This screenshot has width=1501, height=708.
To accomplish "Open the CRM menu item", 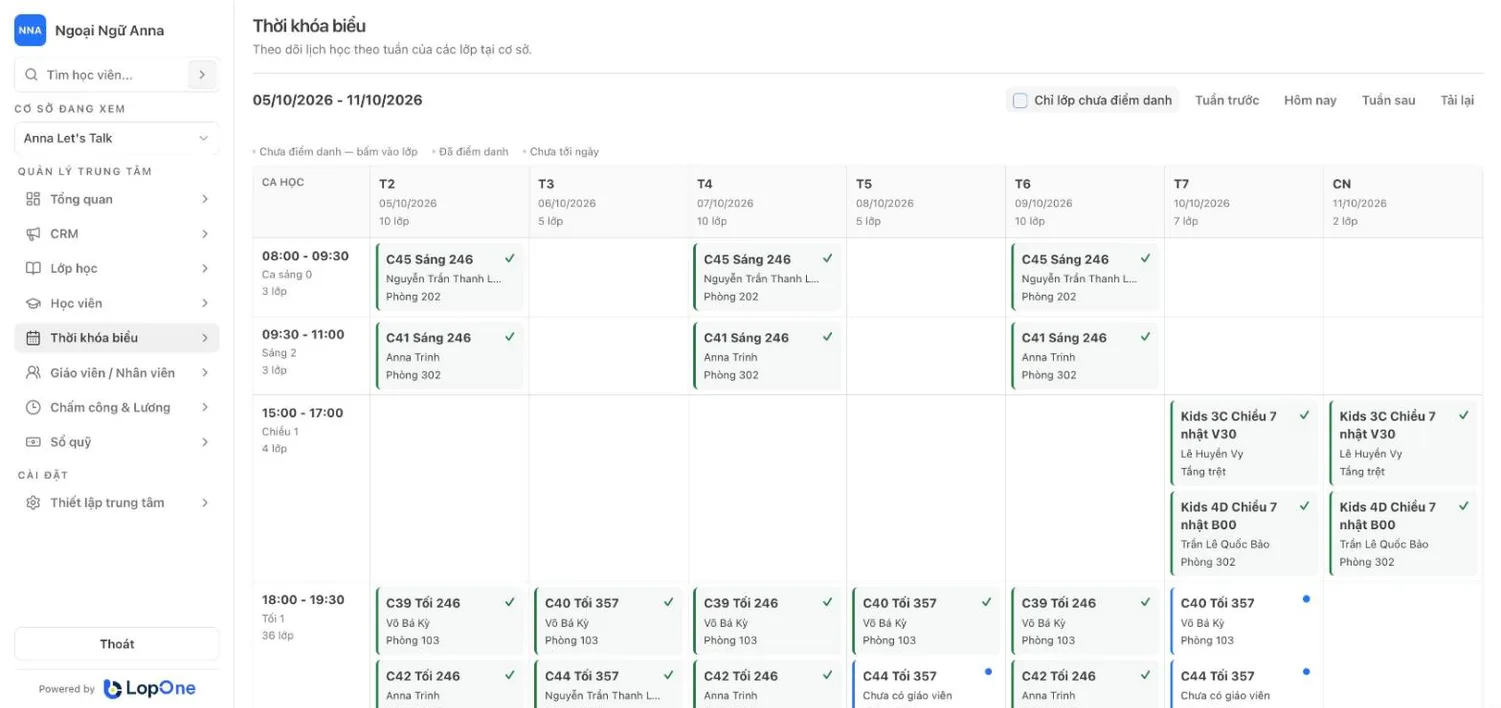I will (117, 234).
